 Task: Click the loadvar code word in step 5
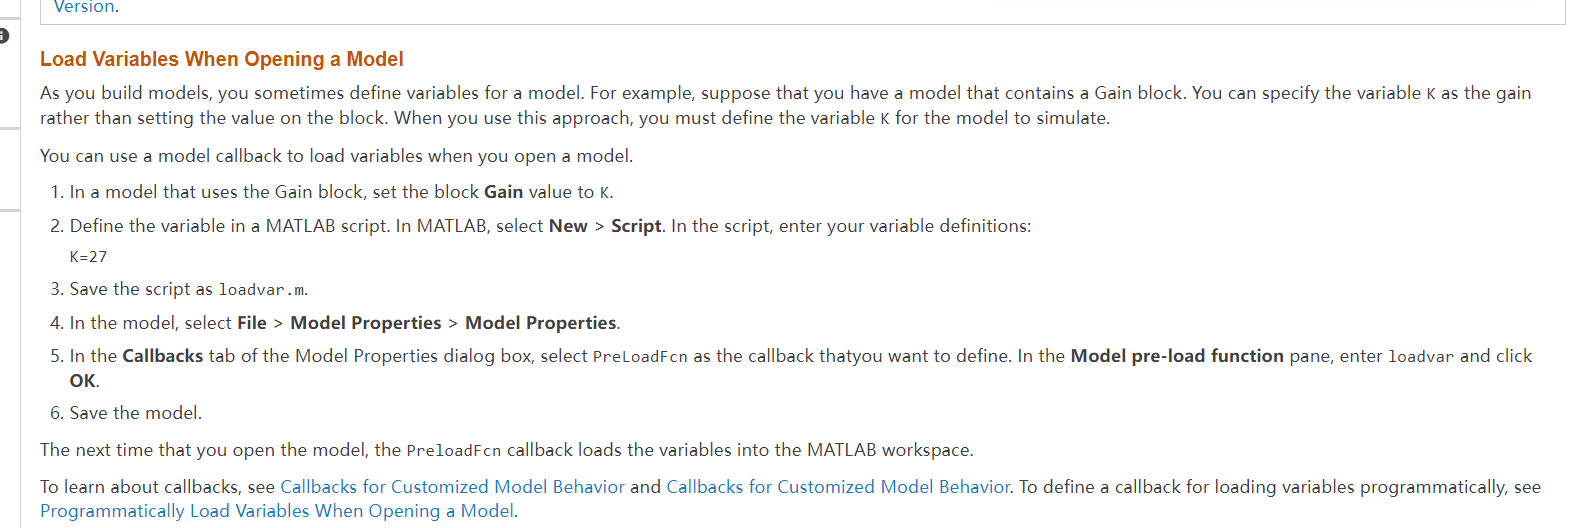1421,357
